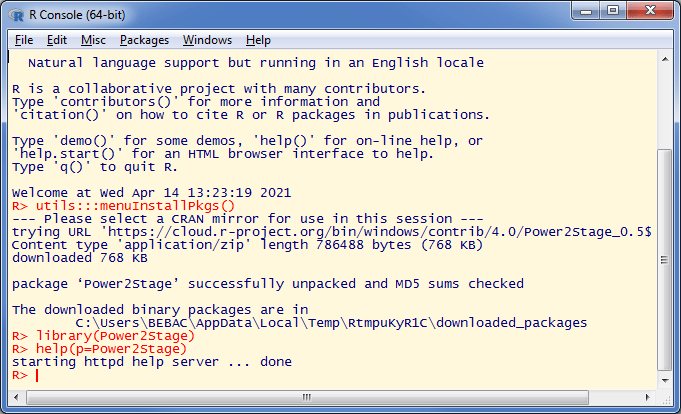
Task: Click the library(Power2Stage) command line
Action: pyautogui.click(x=114, y=336)
